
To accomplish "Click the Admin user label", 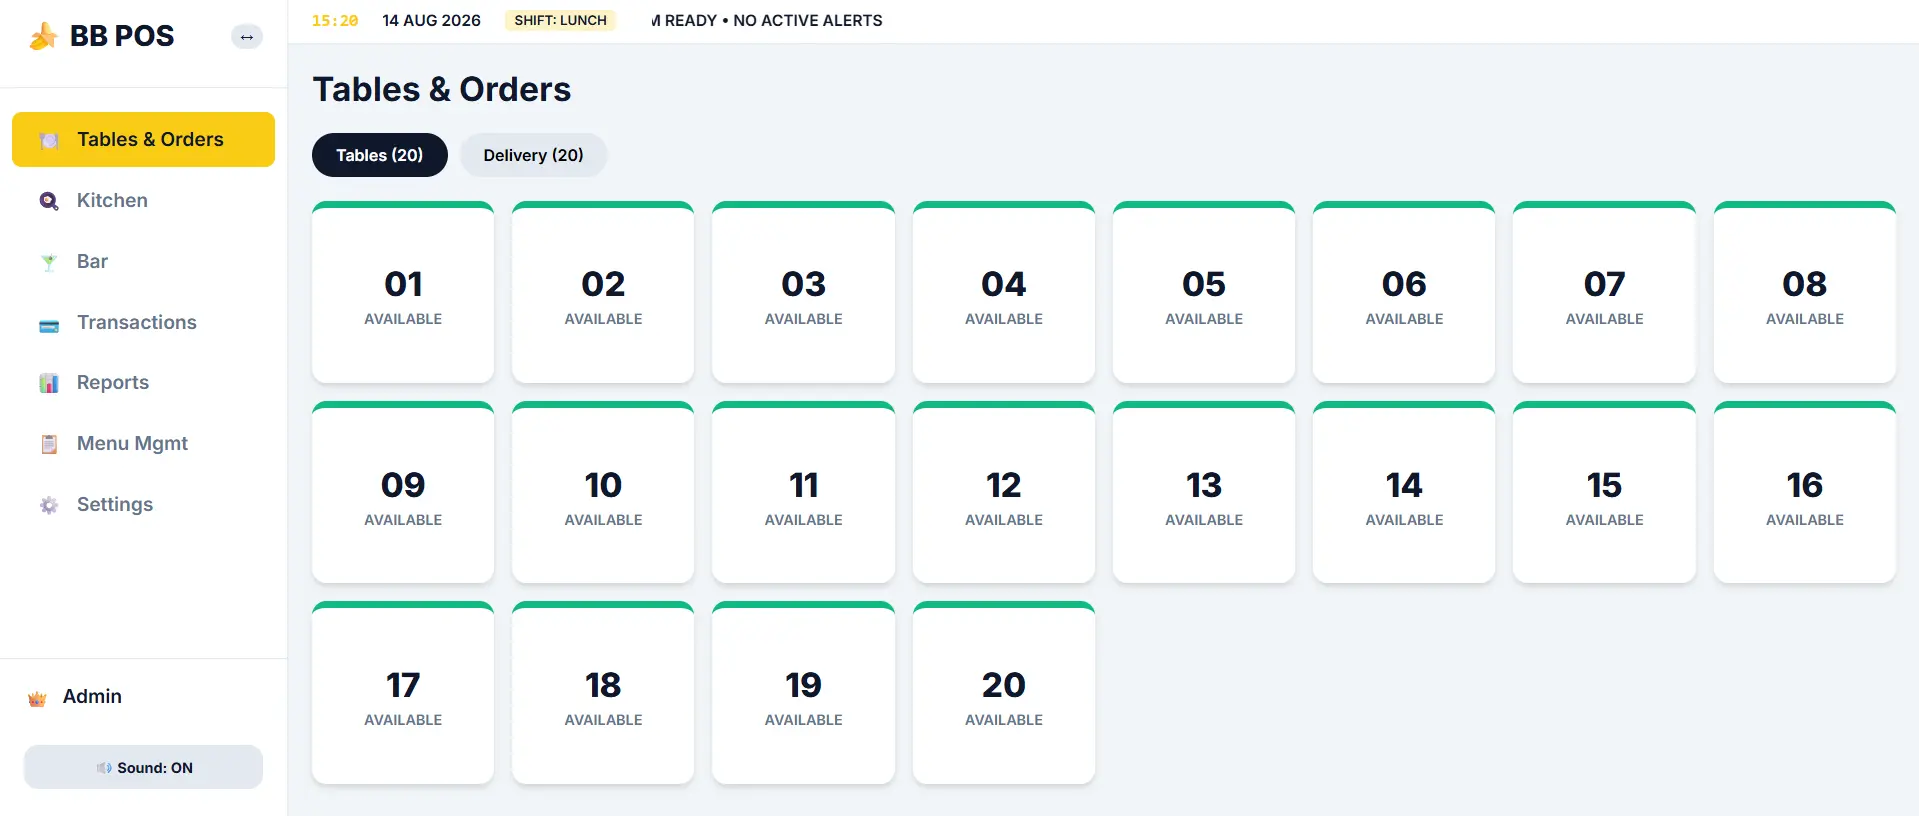I will pyautogui.click(x=92, y=697).
